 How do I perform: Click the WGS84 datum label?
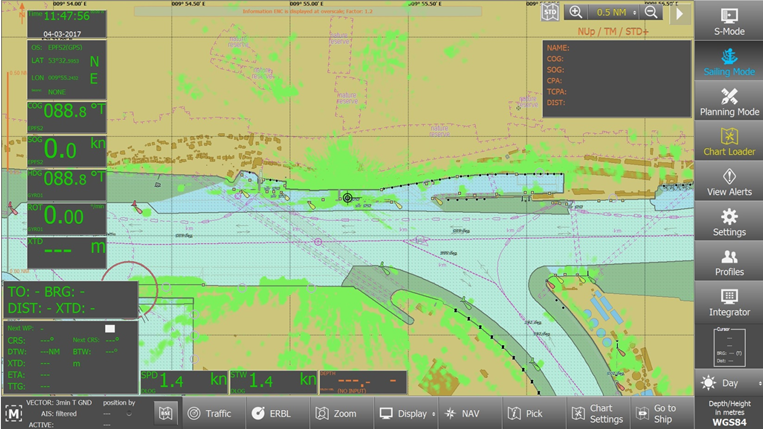pos(729,422)
